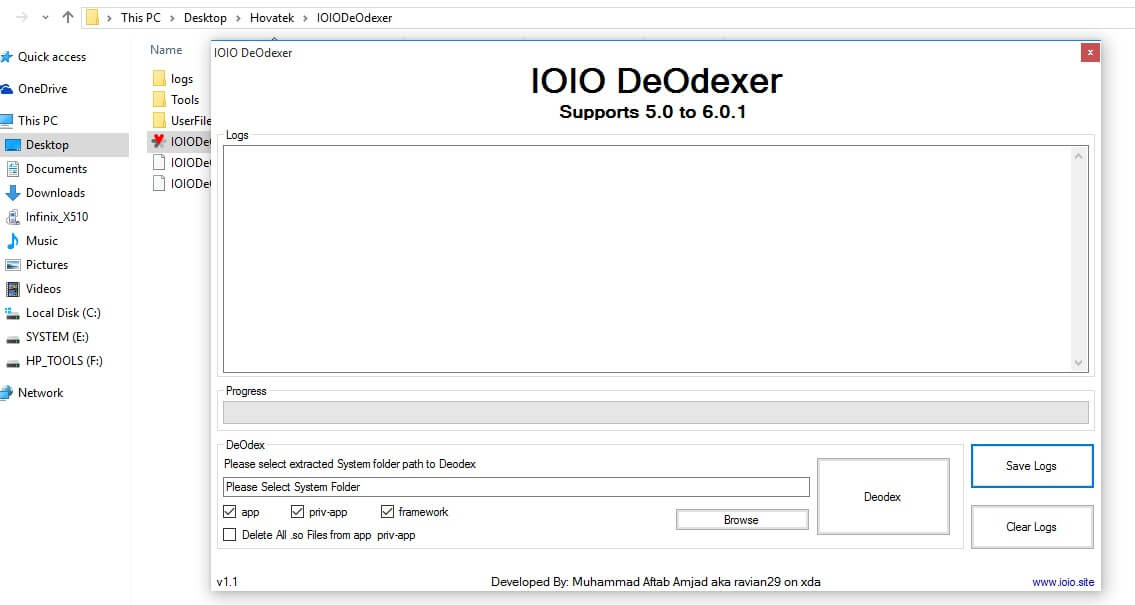Clear the logs with Clear Logs
1135x605 pixels.
click(x=1031, y=527)
